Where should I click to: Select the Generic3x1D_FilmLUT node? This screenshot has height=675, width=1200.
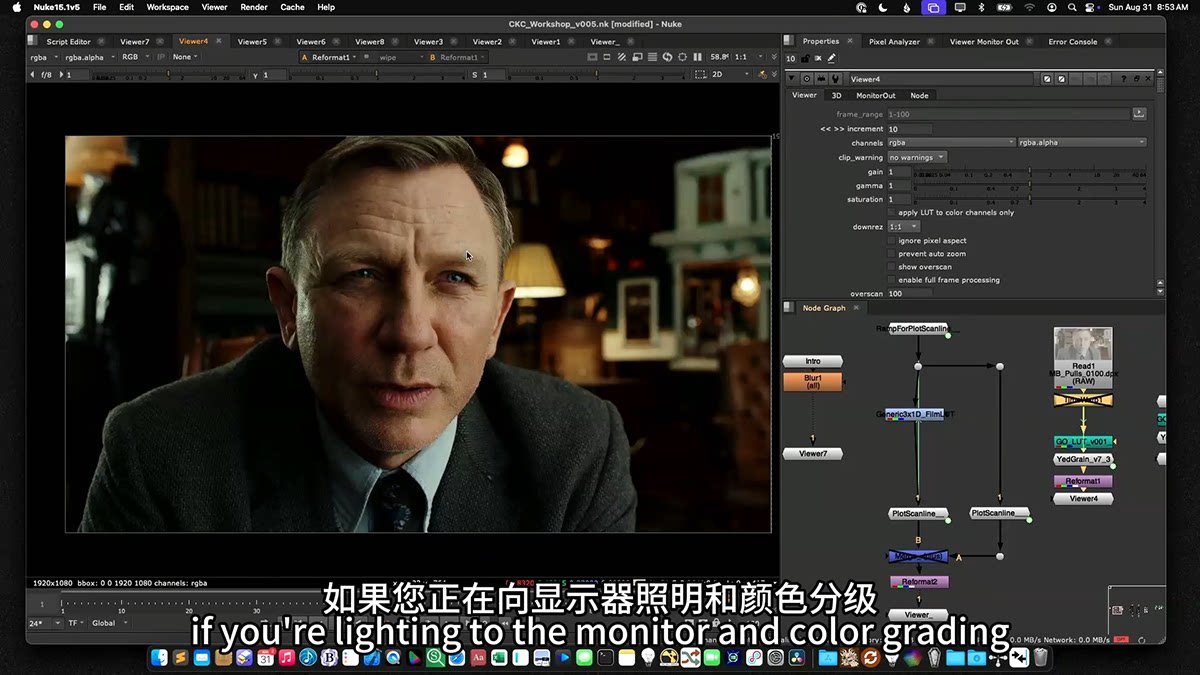pos(914,414)
